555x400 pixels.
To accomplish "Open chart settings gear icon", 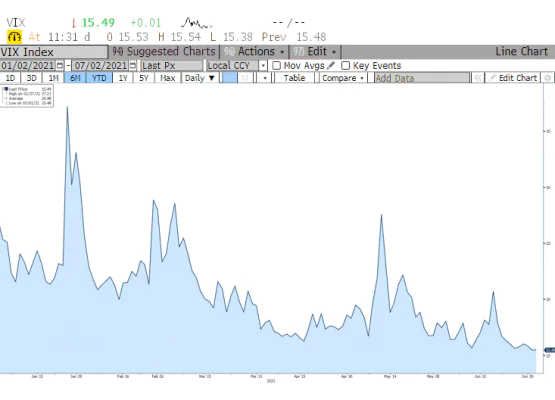I will point(548,78).
